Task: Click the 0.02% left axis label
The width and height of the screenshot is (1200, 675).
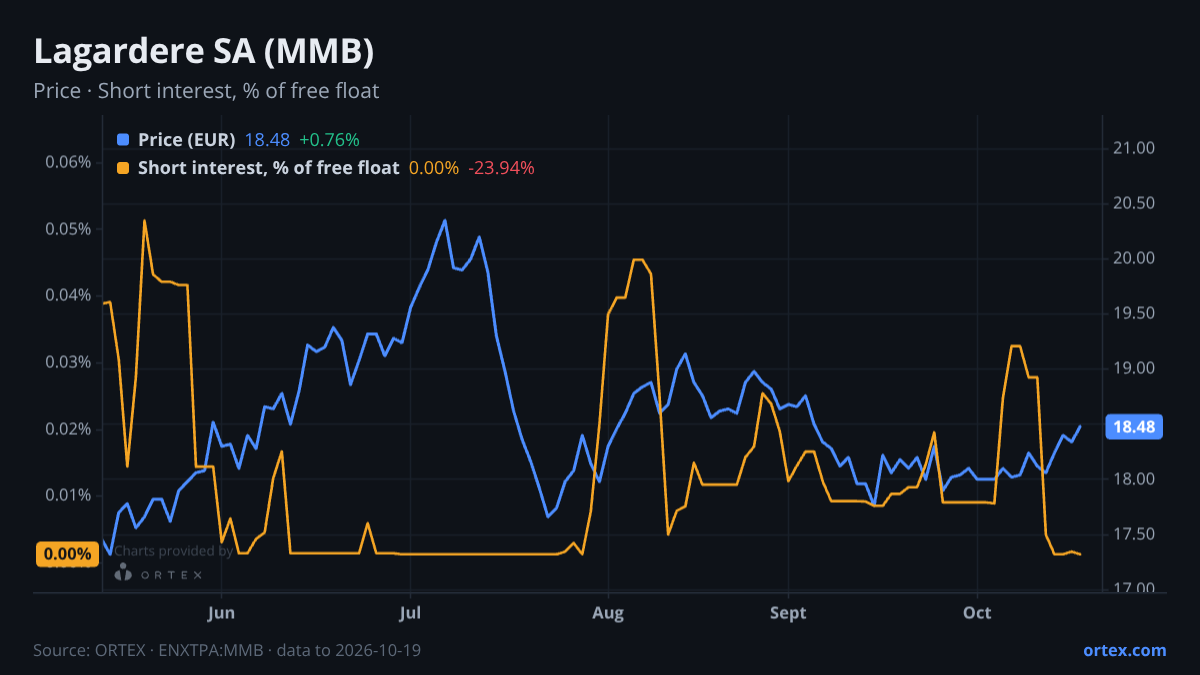Action: click(x=68, y=429)
